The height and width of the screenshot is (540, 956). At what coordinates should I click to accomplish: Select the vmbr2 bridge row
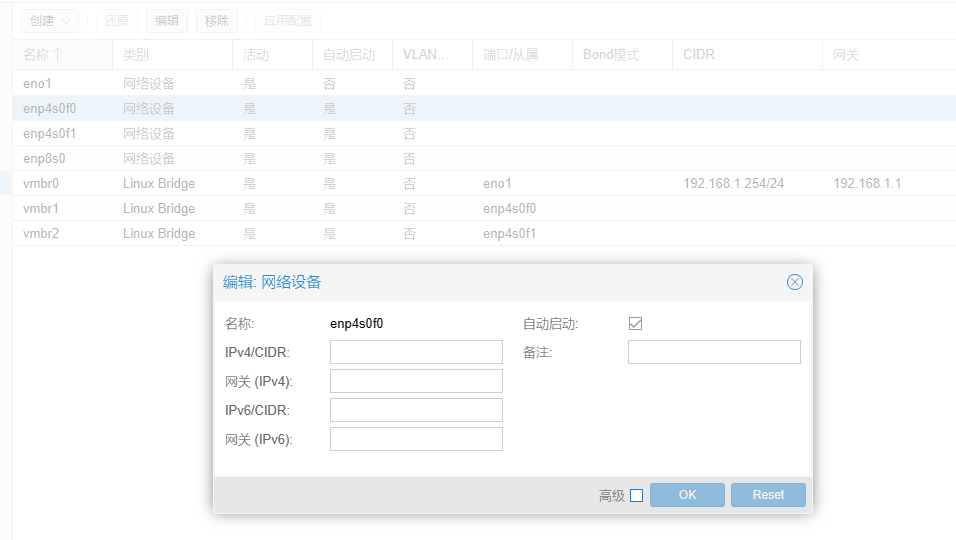(x=485, y=233)
